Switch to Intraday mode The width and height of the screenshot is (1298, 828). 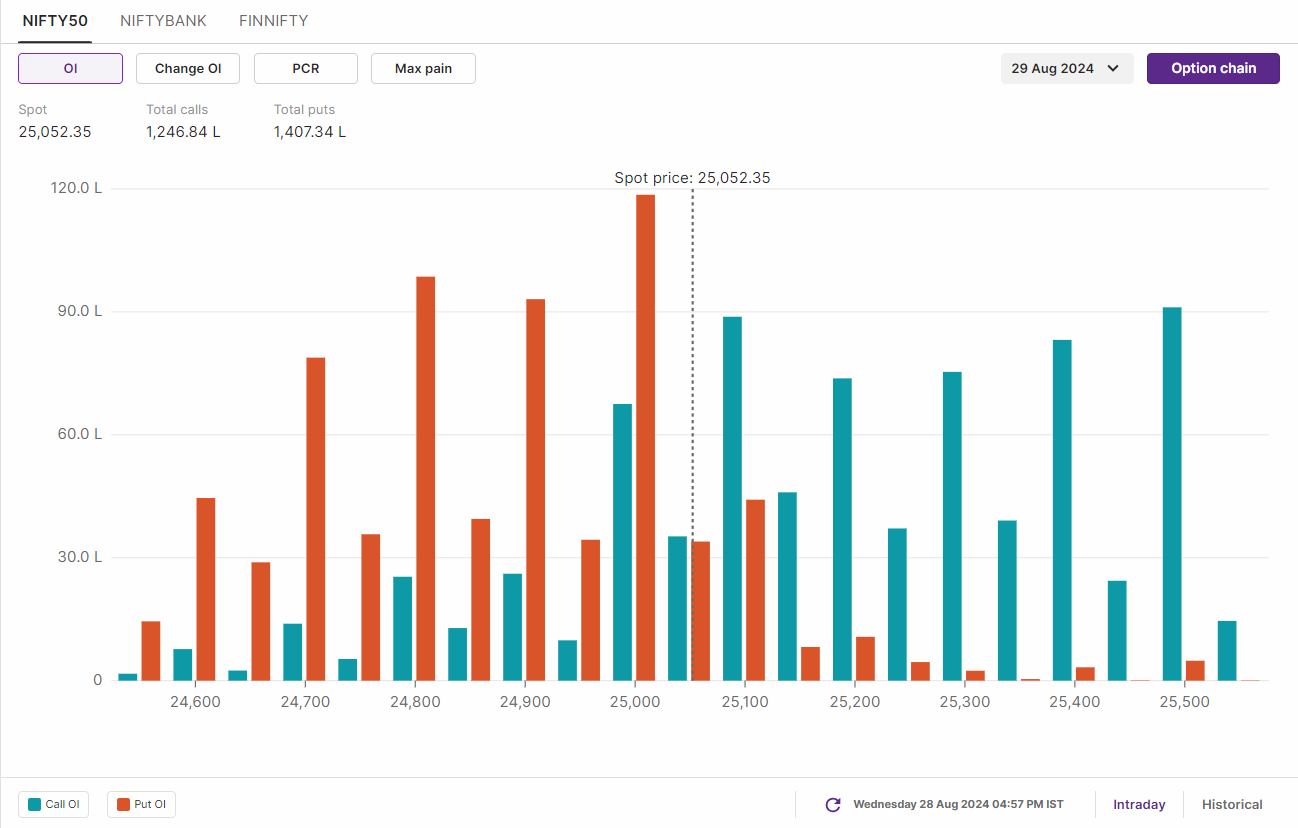point(1139,805)
